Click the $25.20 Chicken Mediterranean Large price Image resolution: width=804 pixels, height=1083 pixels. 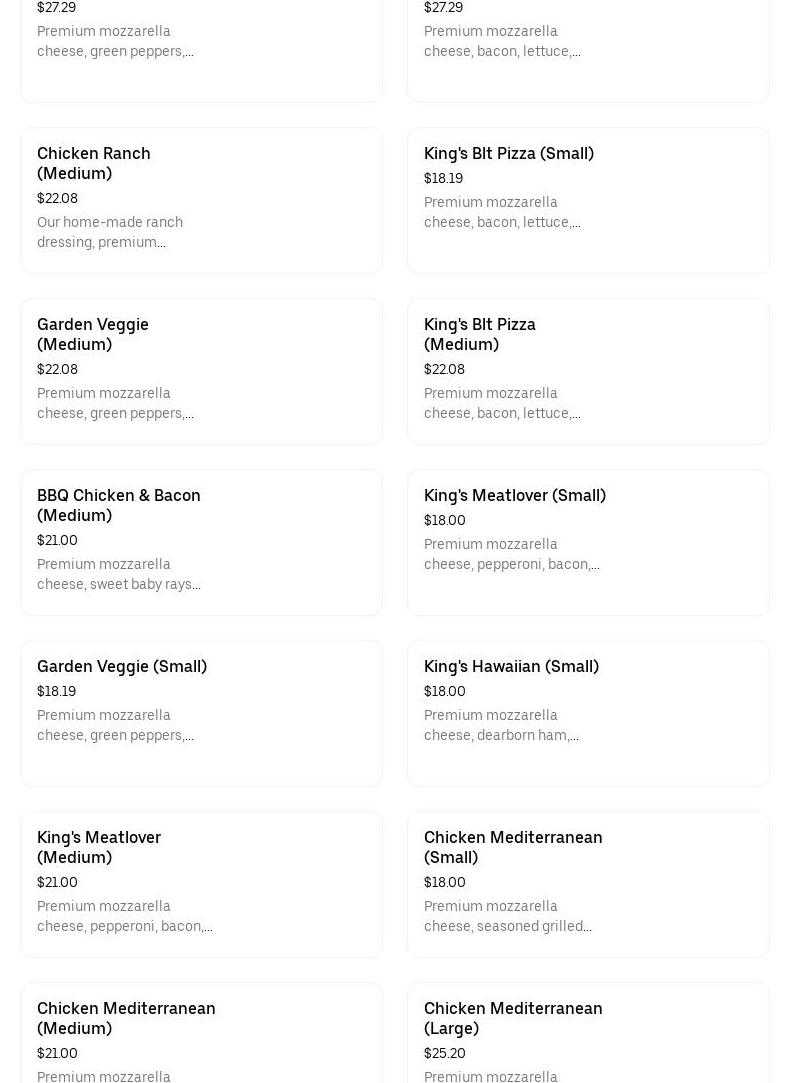click(445, 1053)
